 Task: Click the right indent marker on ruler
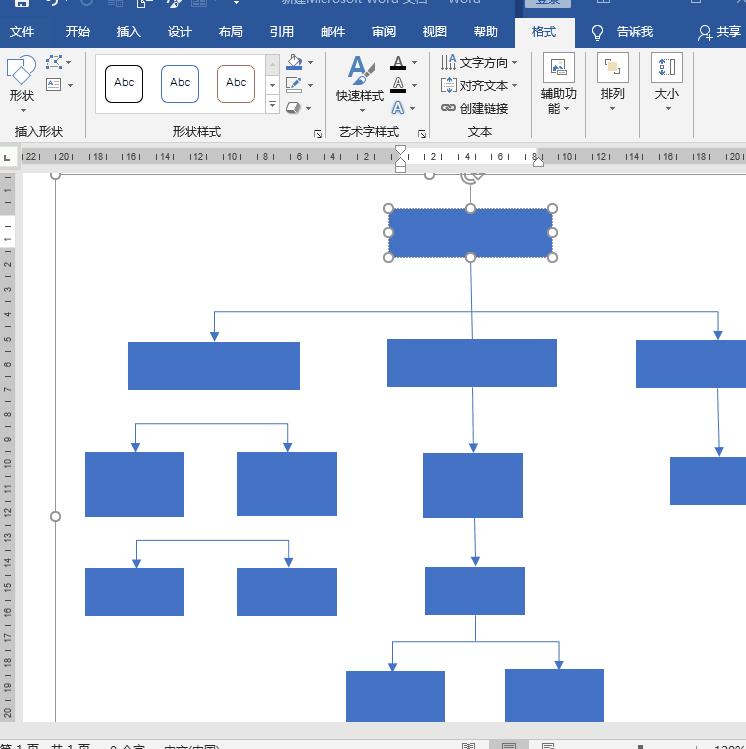(x=538, y=162)
